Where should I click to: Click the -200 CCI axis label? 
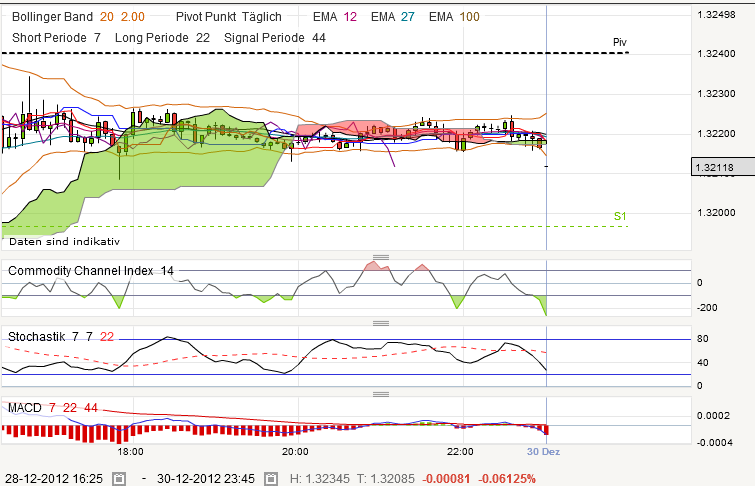click(x=707, y=308)
